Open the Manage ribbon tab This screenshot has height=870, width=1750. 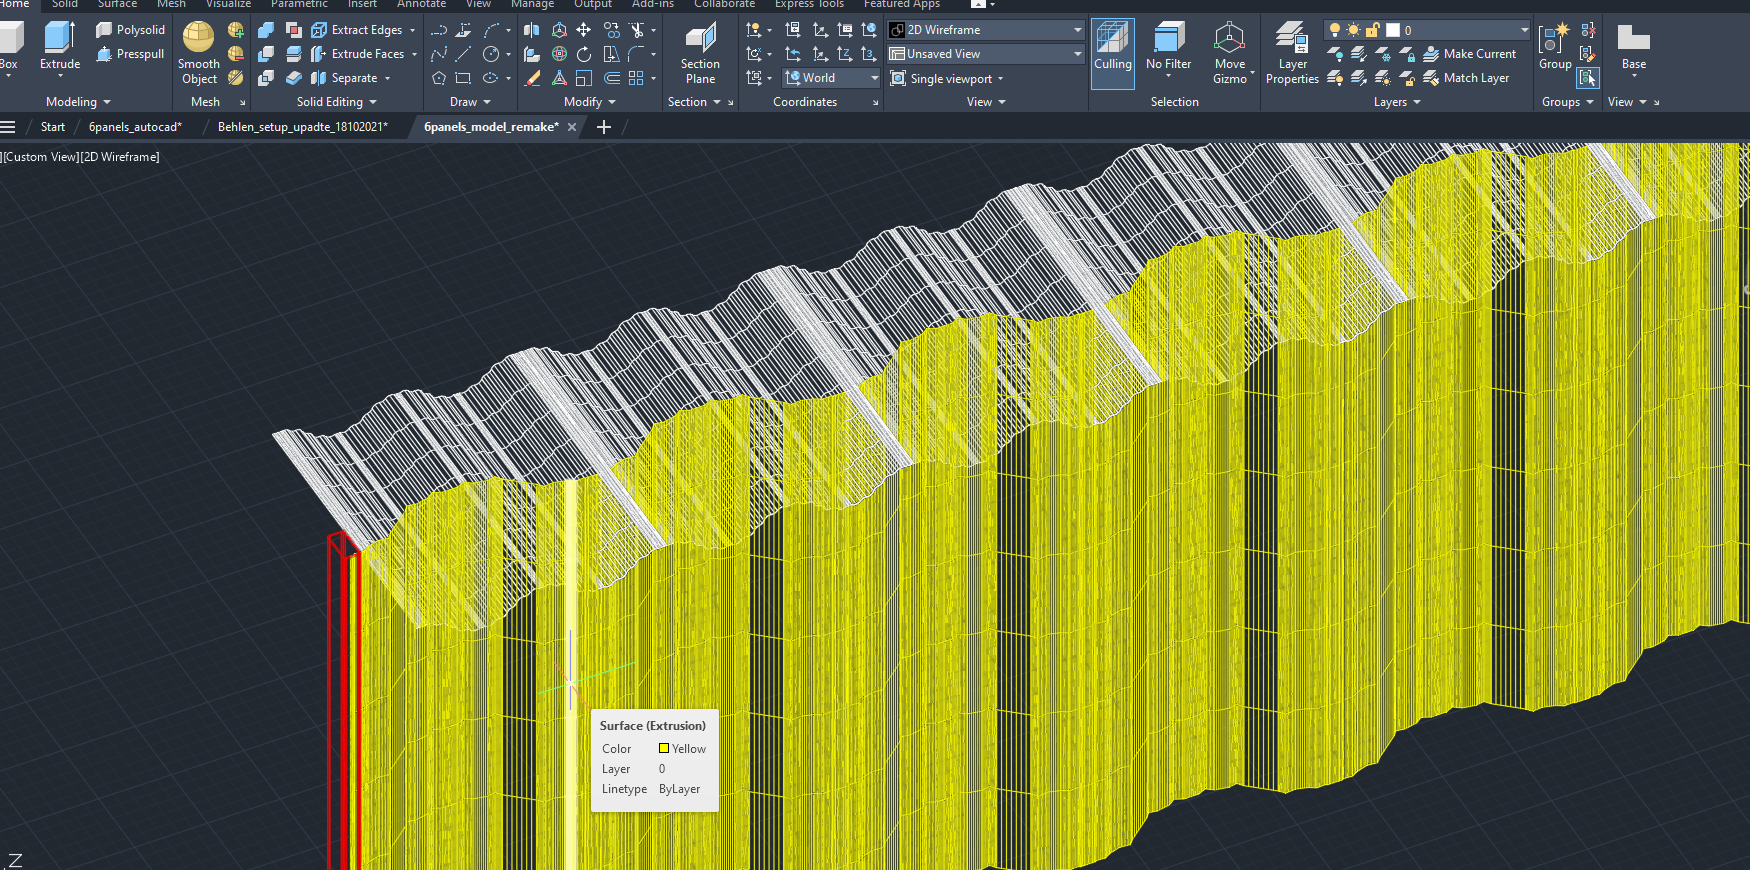(532, 4)
